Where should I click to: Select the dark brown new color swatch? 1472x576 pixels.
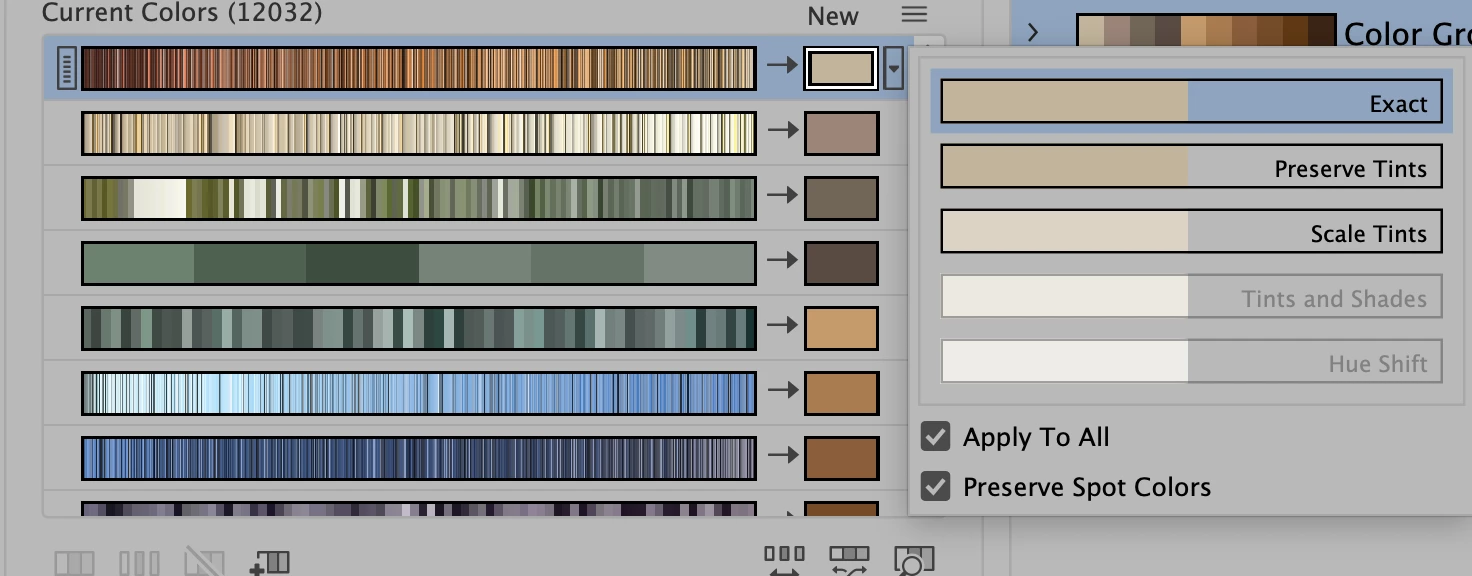click(841, 263)
